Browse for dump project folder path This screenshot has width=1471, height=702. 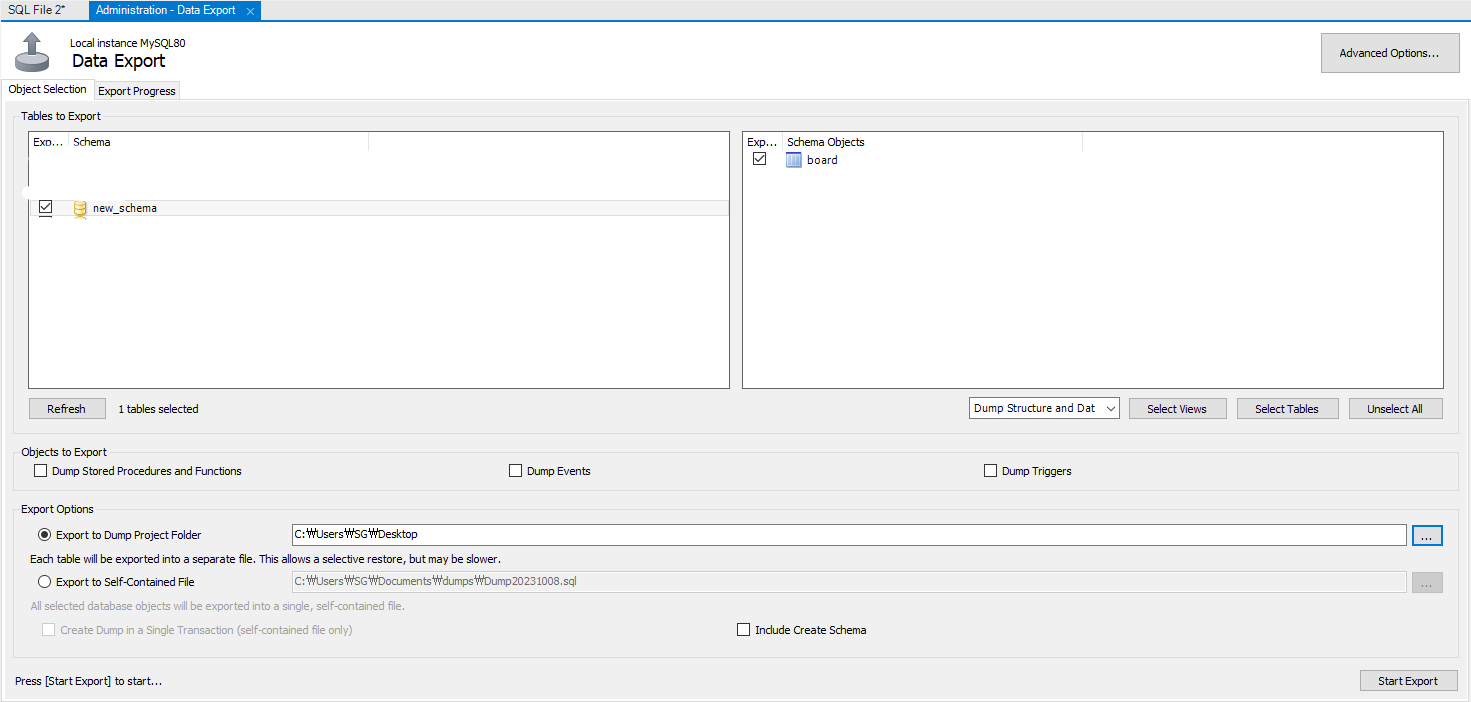pos(1427,535)
